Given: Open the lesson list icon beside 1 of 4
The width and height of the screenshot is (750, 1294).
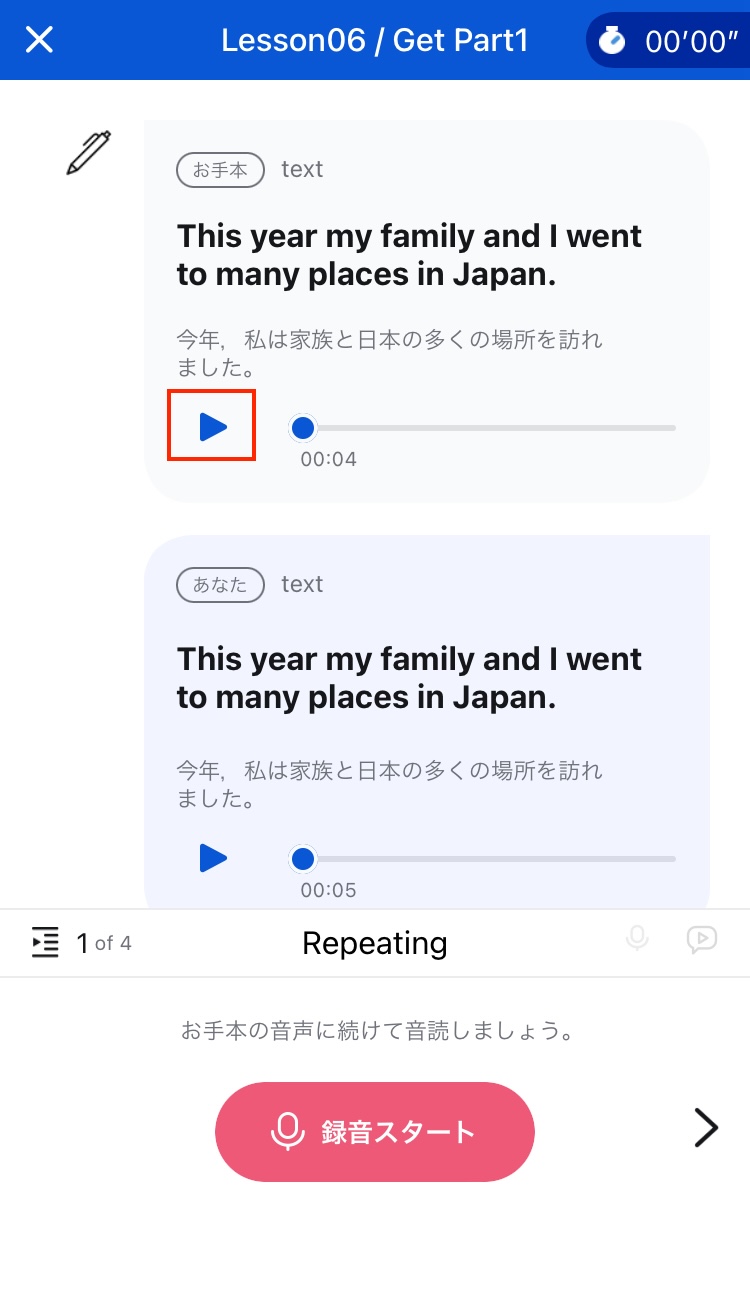Looking at the screenshot, I should tap(45, 942).
